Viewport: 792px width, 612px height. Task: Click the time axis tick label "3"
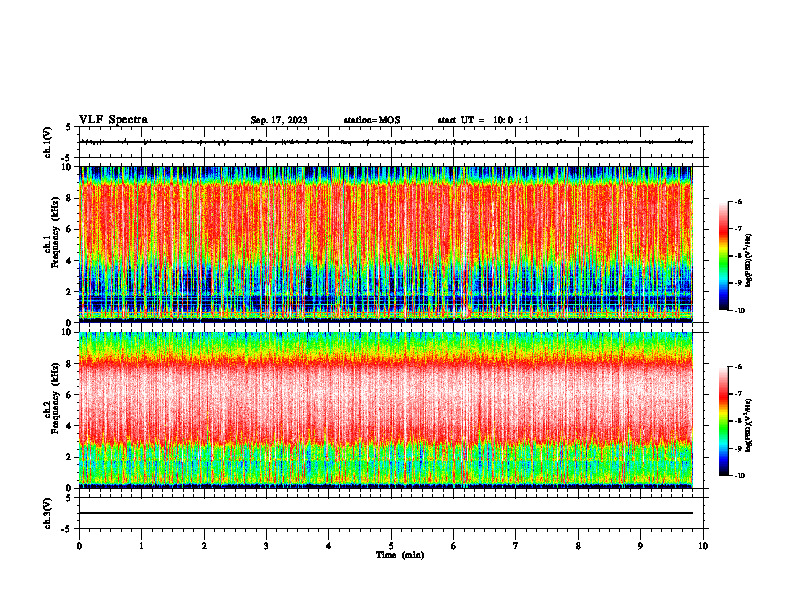coord(266,546)
